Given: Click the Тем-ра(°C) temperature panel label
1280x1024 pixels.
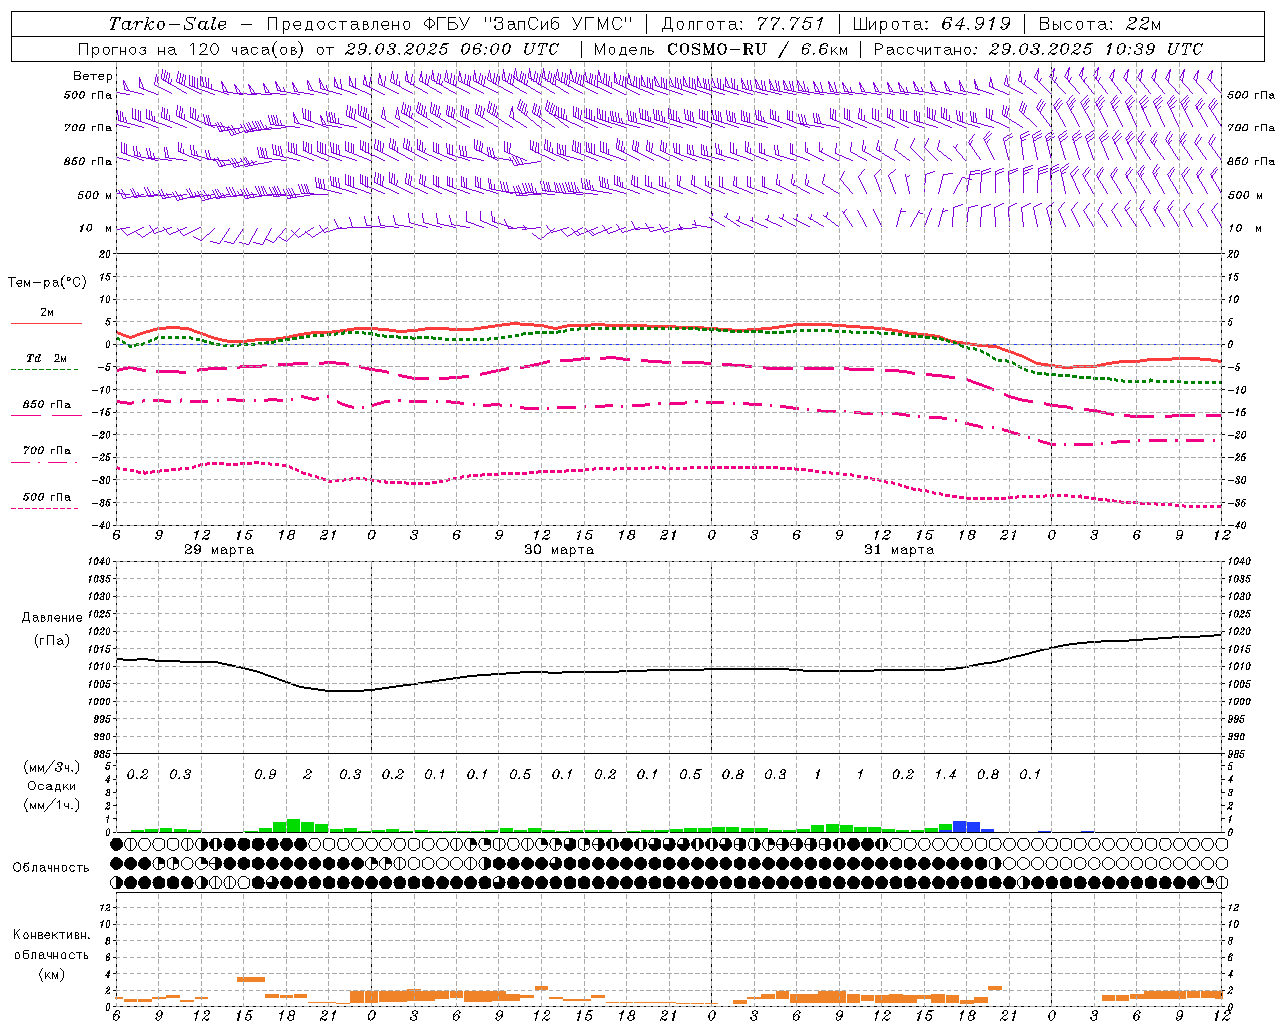Looking at the screenshot, I should tap(47, 283).
